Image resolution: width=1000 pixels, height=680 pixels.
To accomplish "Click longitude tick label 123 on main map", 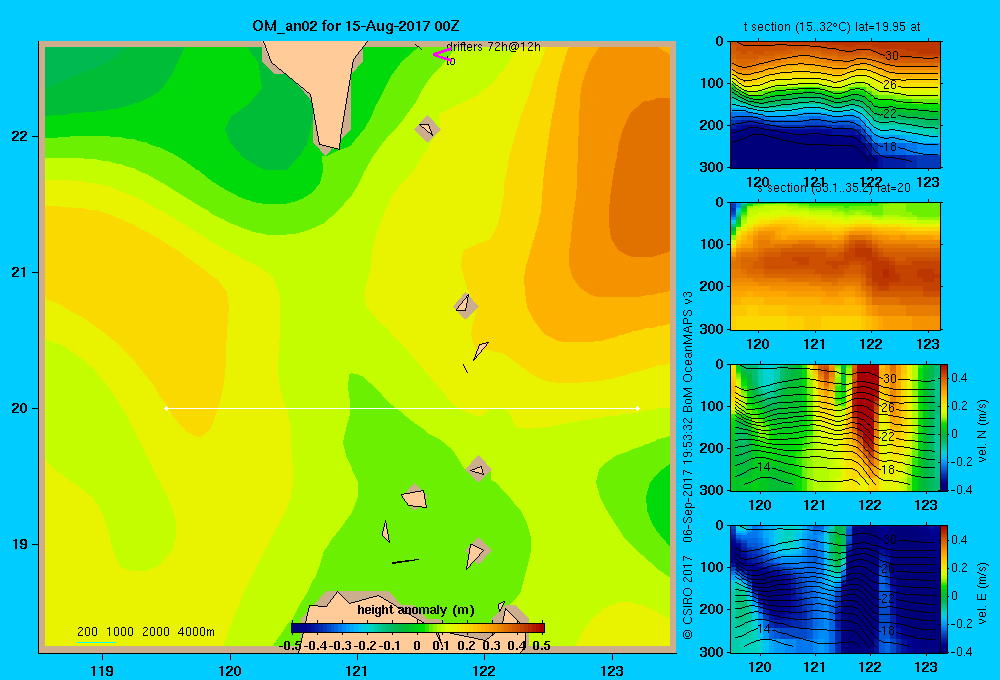I will coord(612,670).
